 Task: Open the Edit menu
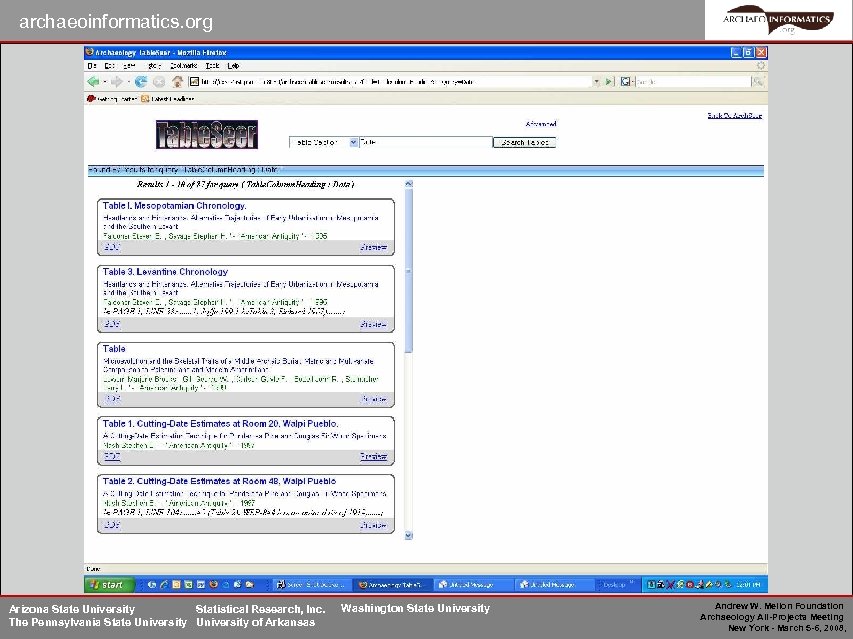point(109,66)
